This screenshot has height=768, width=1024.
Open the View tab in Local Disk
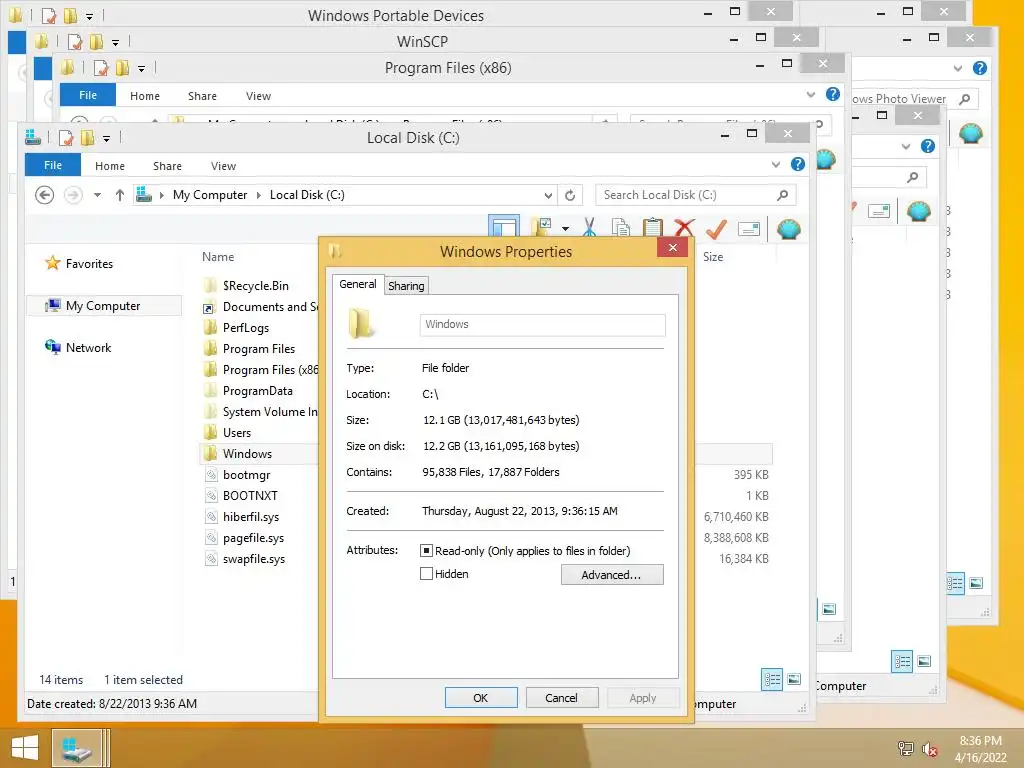pyautogui.click(x=223, y=166)
